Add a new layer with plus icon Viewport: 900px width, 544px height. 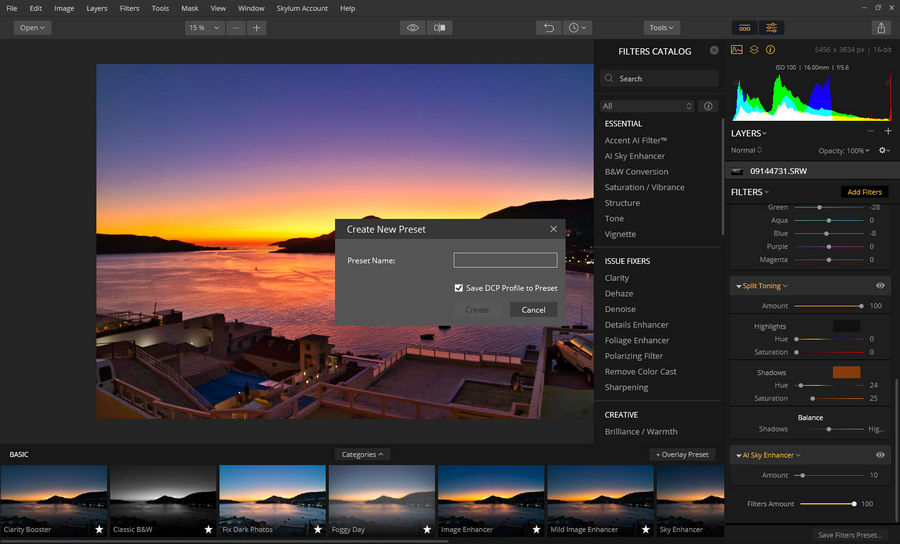(x=888, y=131)
